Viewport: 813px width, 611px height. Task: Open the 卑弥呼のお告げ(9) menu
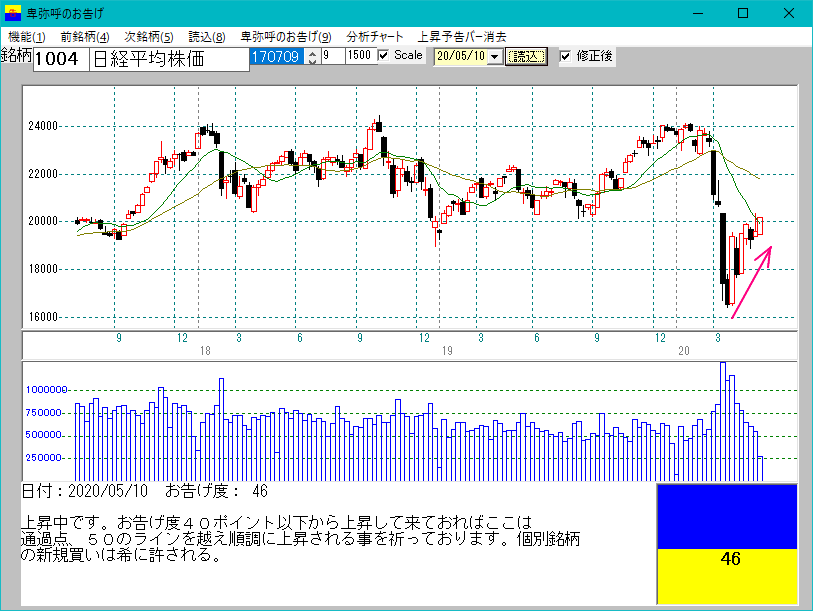click(286, 37)
